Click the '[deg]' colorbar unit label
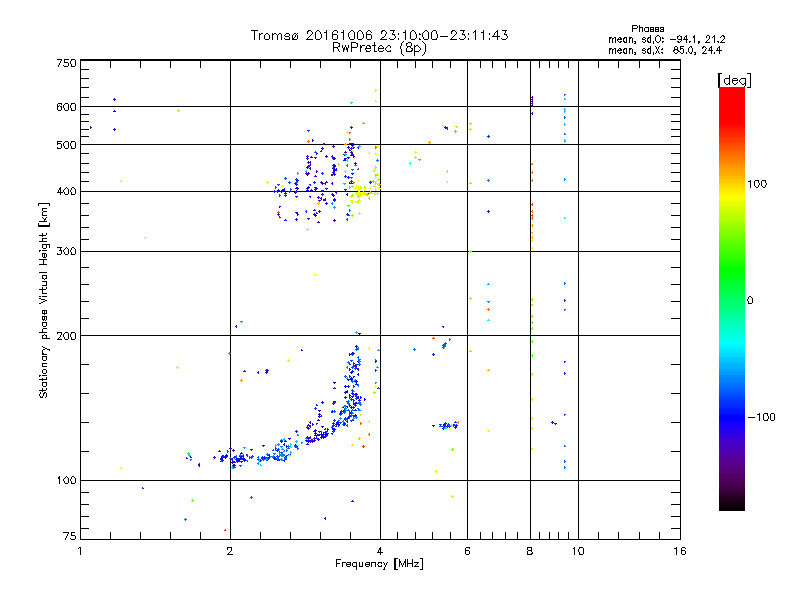The height and width of the screenshot is (600, 800). [734, 80]
